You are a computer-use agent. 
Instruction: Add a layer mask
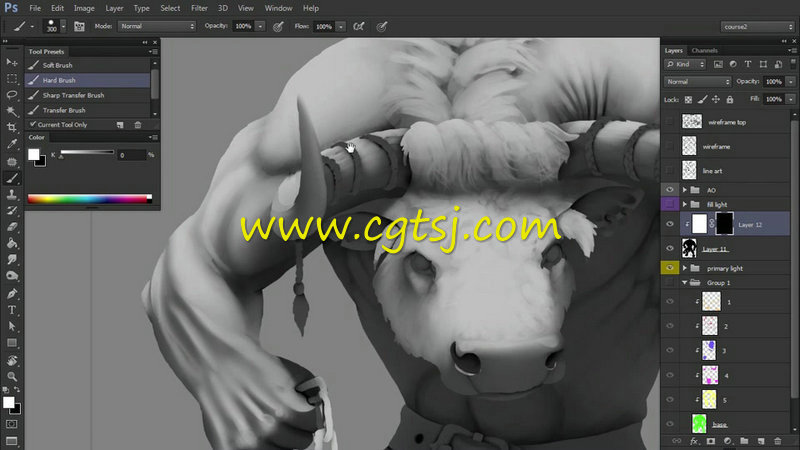[x=711, y=441]
